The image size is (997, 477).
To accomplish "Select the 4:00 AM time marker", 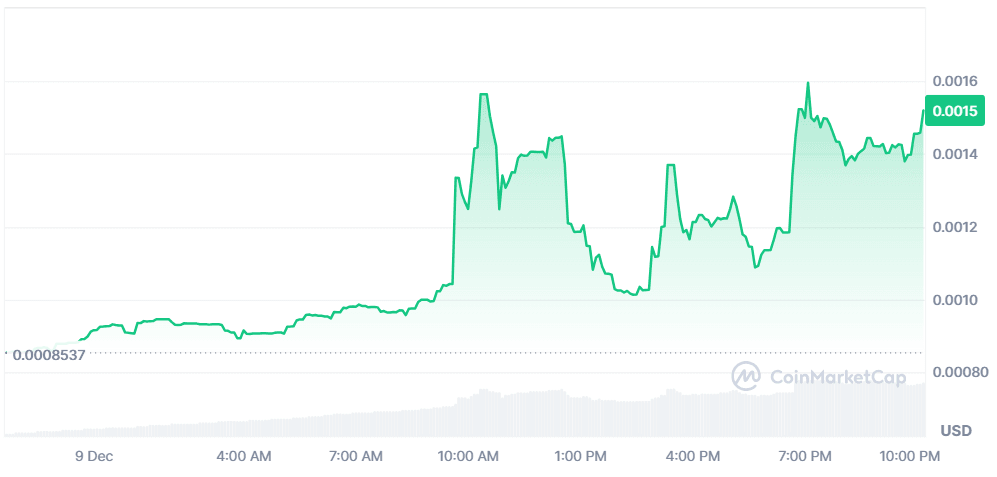I will click(x=244, y=456).
